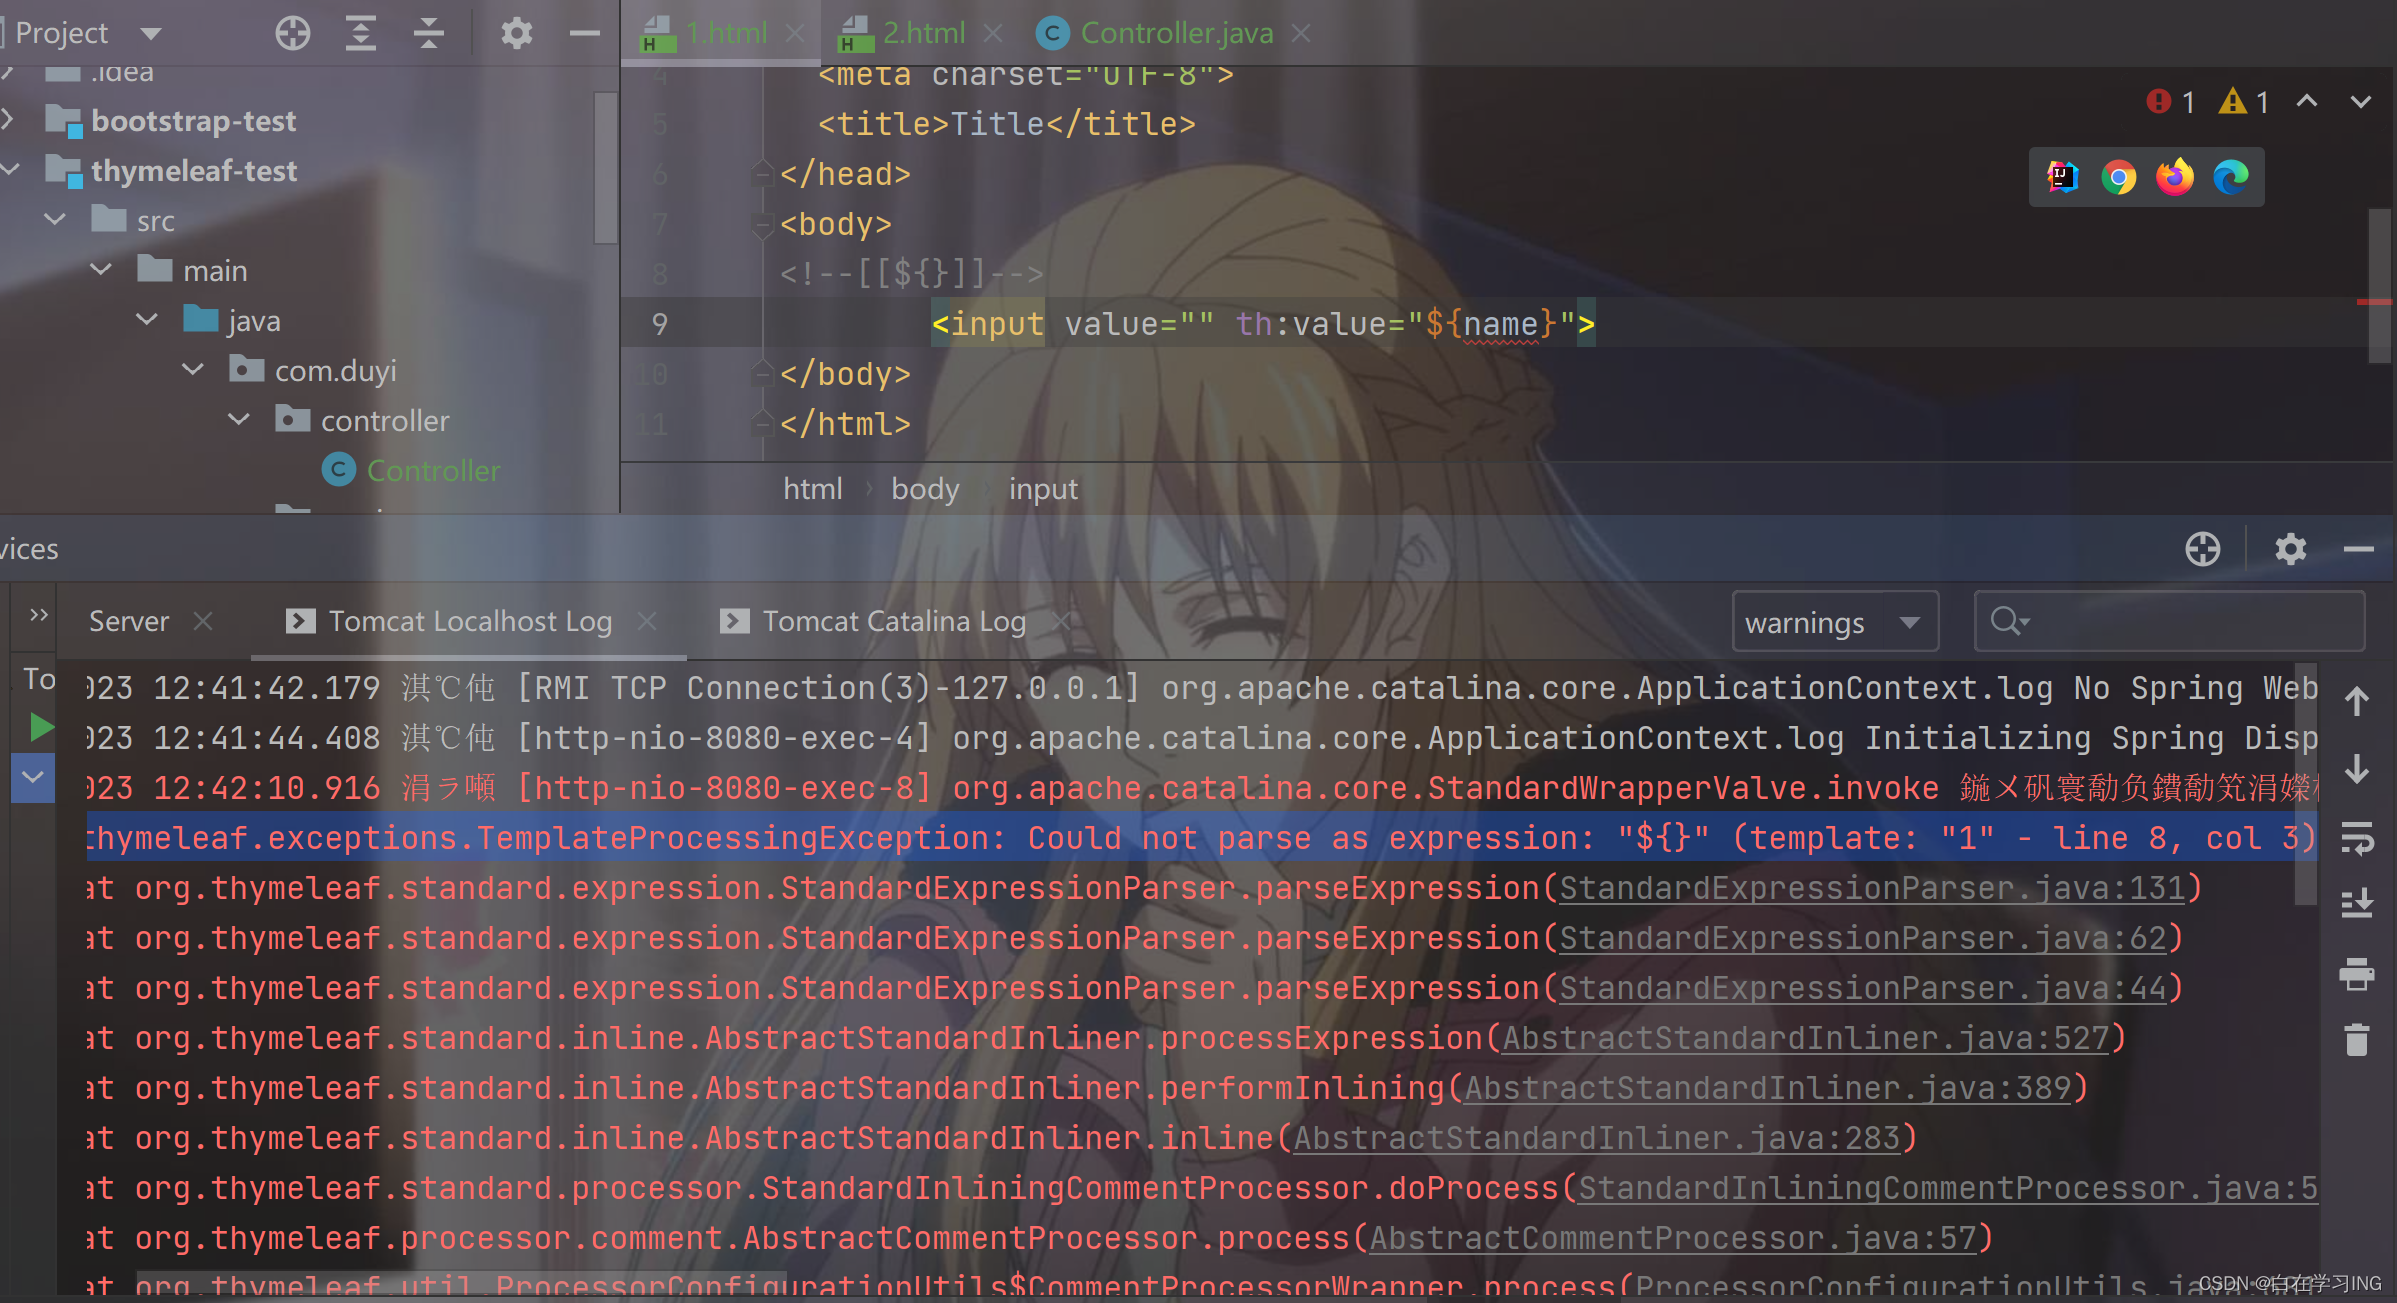Open AbstractCommentProcessor.java:57 link
The height and width of the screenshot is (1303, 2397).
pyautogui.click(x=1672, y=1238)
